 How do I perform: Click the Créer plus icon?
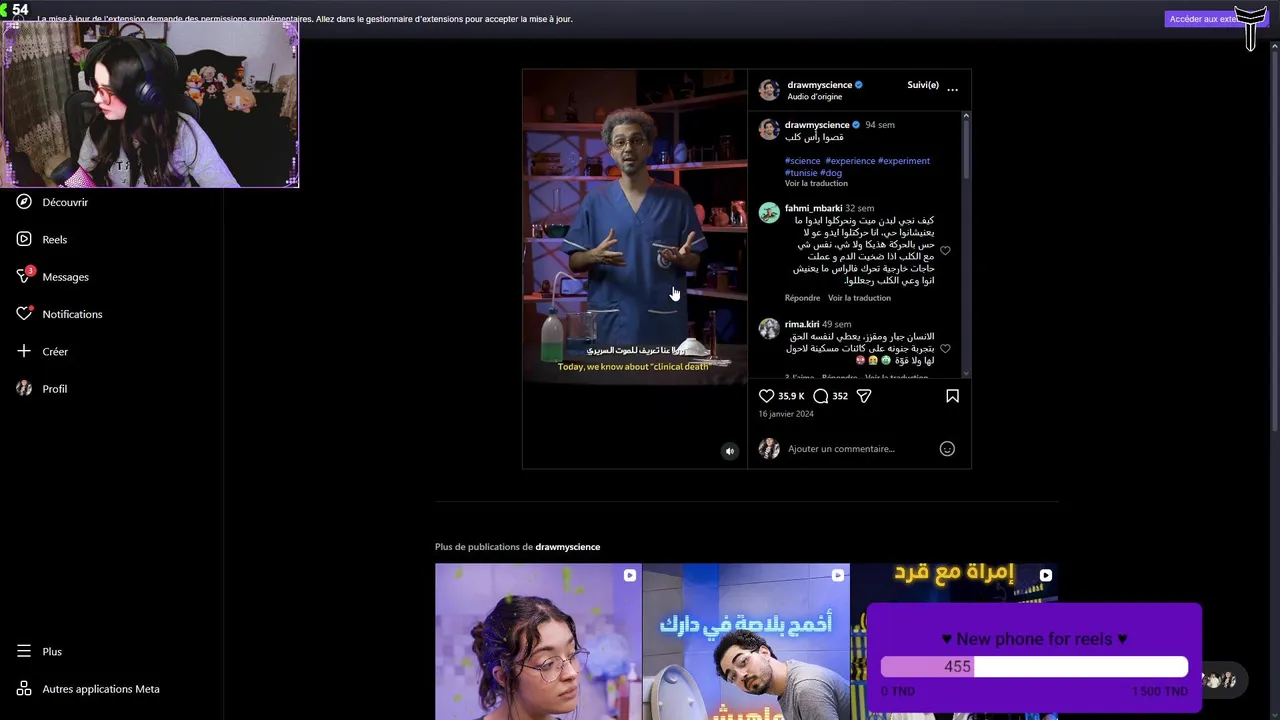pyautogui.click(x=24, y=351)
